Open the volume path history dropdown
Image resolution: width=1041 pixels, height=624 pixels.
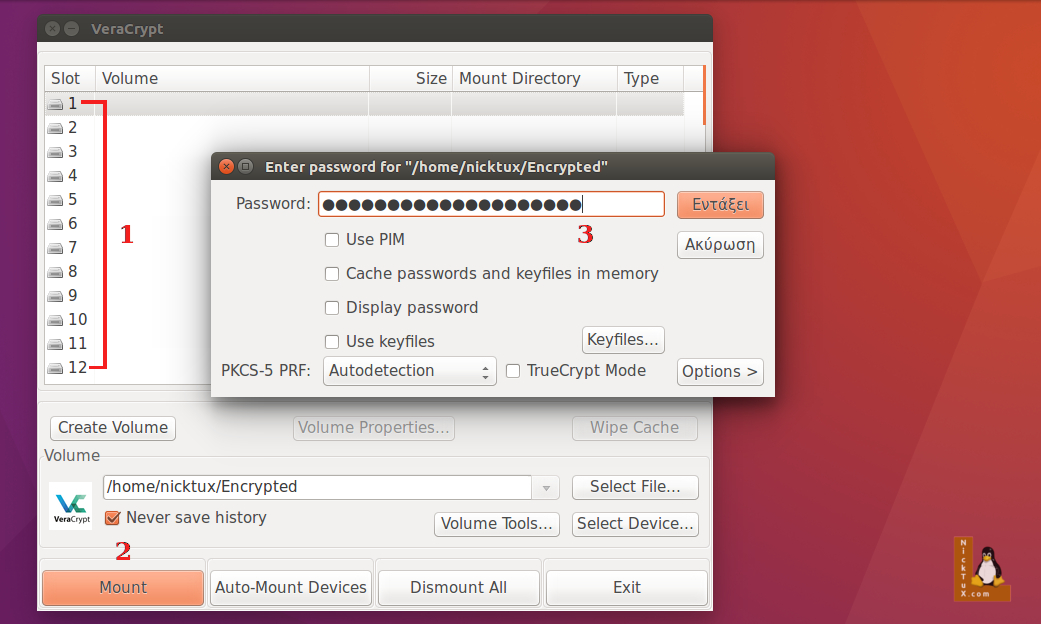click(545, 487)
